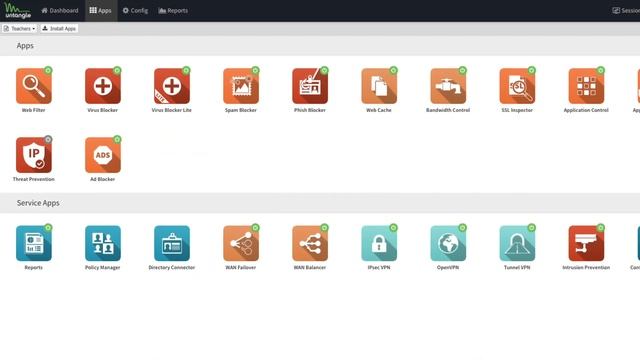The width and height of the screenshot is (640, 360).
Task: Click the Intrusion Prevention label text
Action: click(x=586, y=268)
